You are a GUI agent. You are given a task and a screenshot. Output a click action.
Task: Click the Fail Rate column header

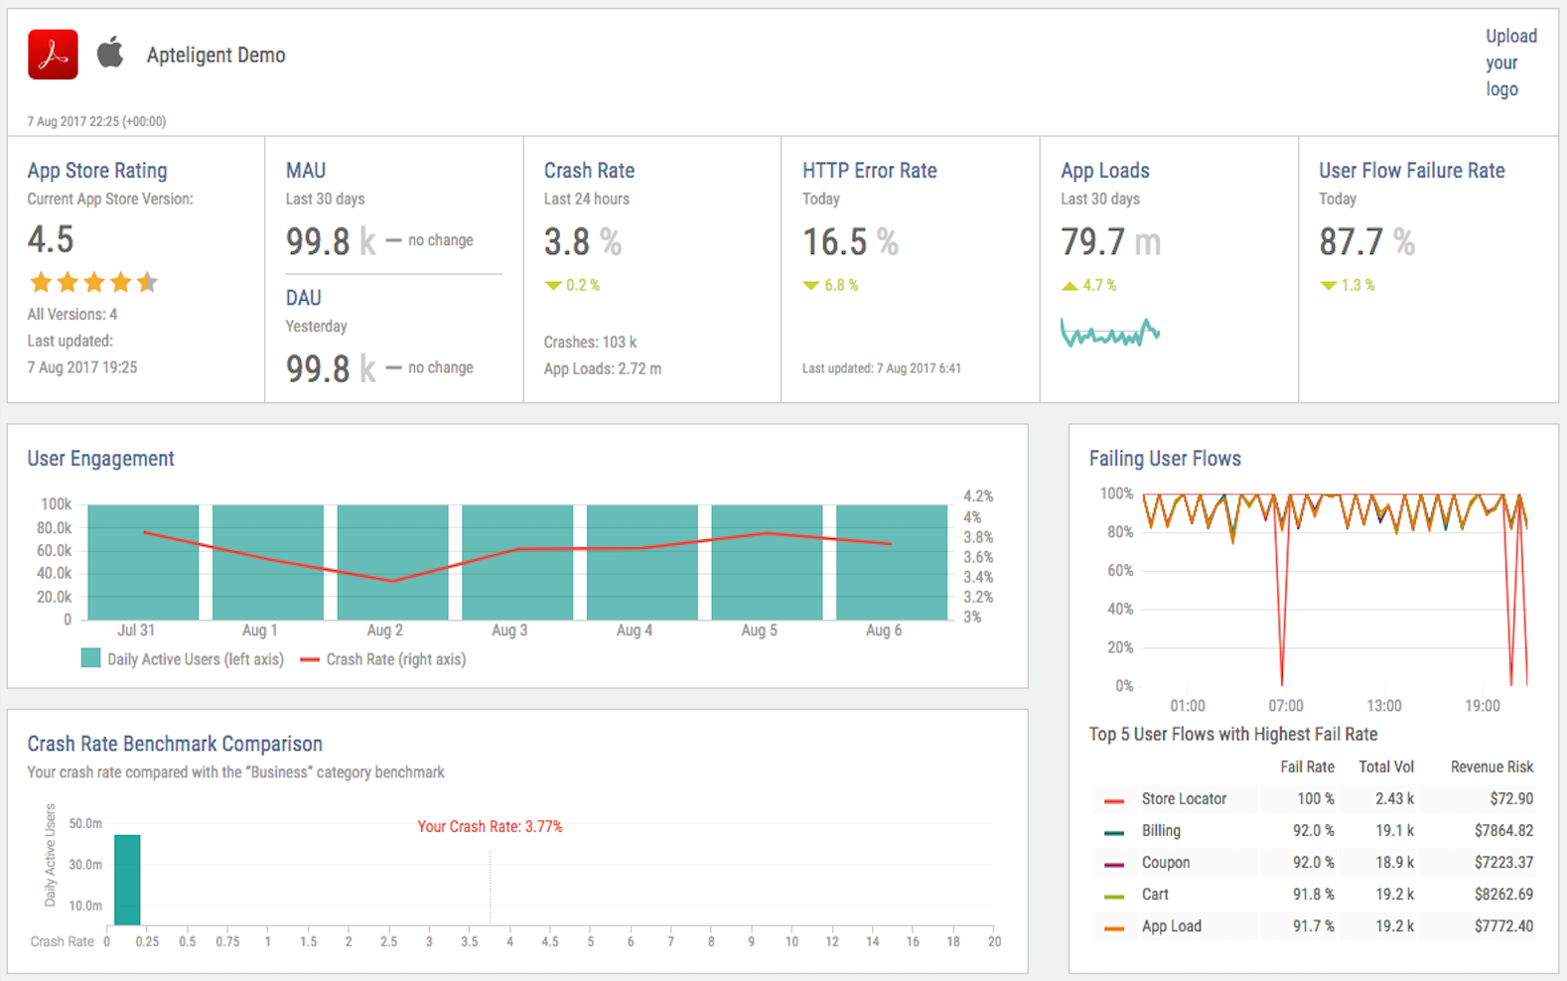coord(1307,767)
